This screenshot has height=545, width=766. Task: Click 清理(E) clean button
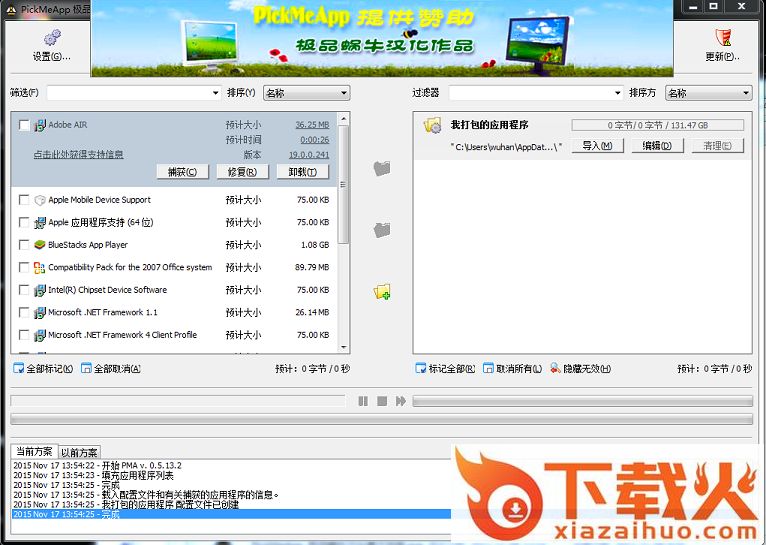click(718, 146)
